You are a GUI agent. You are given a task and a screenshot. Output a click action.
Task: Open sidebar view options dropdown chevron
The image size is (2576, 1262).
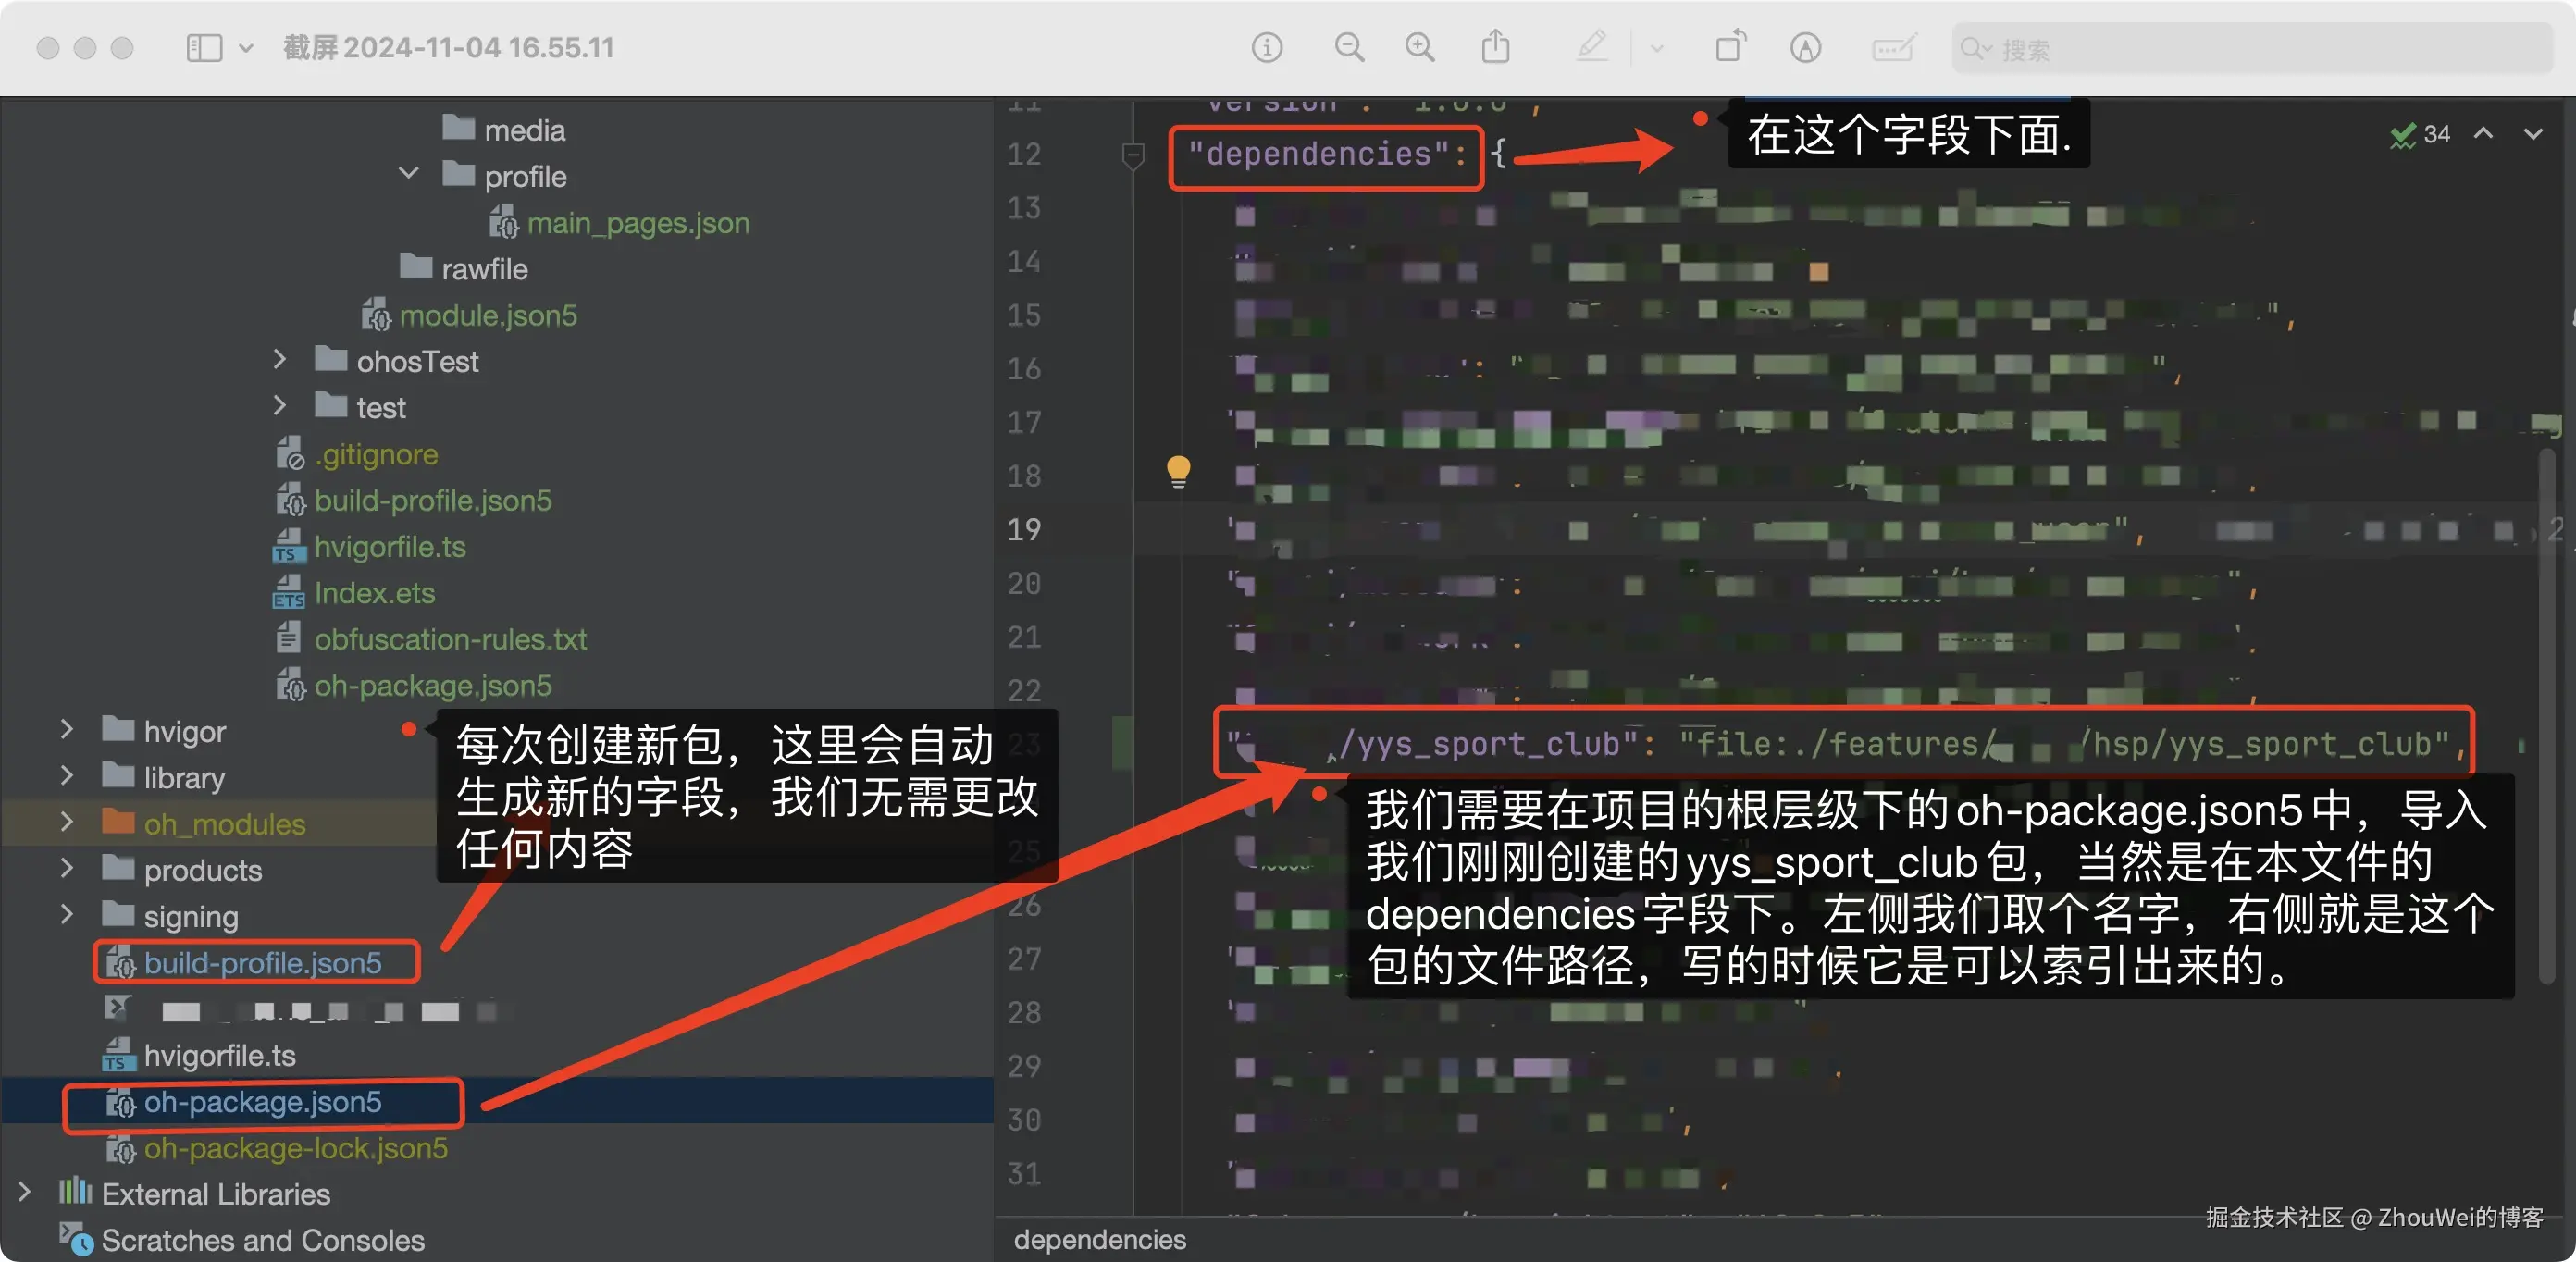pos(246,47)
